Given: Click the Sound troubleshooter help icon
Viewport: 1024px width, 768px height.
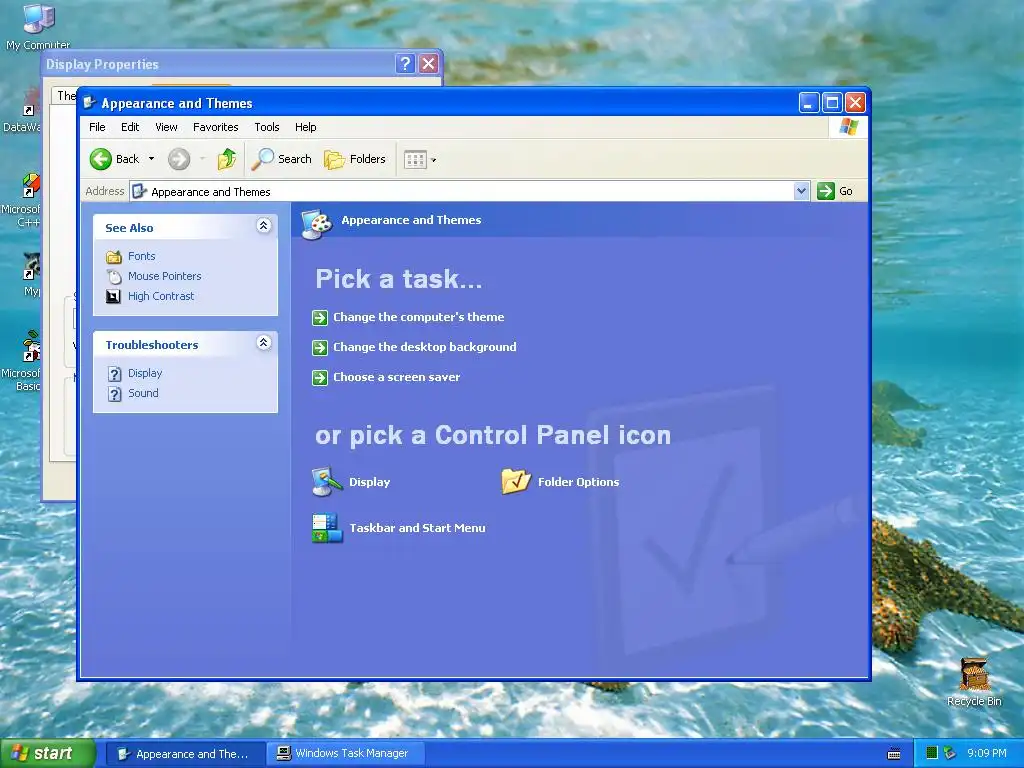Looking at the screenshot, I should pyautogui.click(x=114, y=394).
